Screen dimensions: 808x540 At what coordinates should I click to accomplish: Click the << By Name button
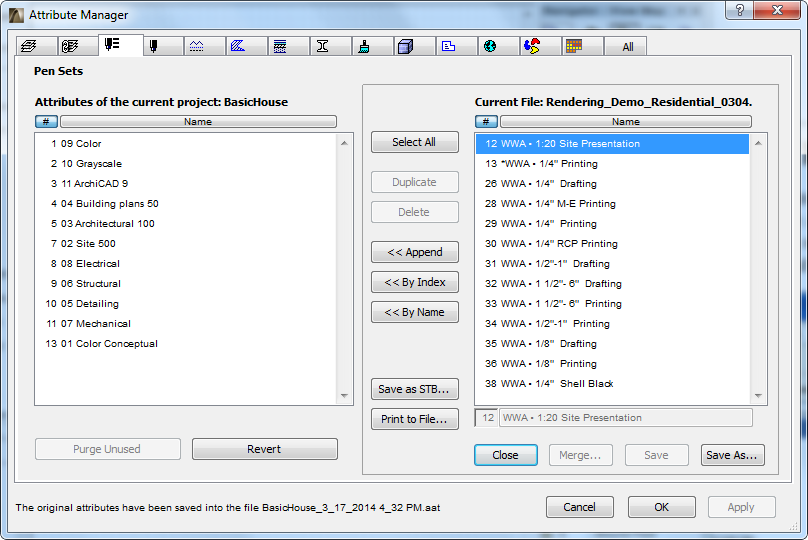pos(414,312)
